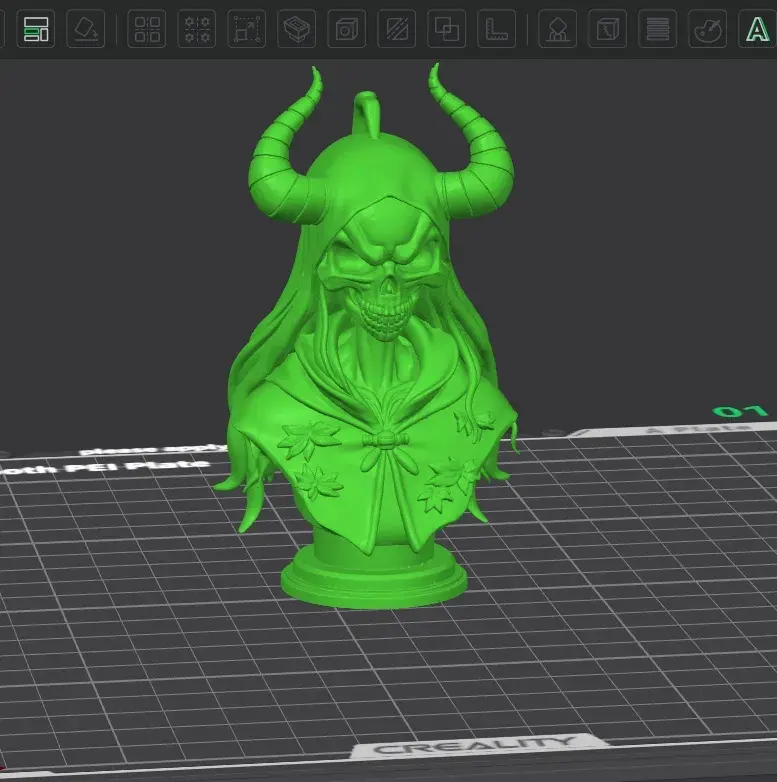Click the auto-orient tilted sheet icon
Image resolution: width=777 pixels, height=782 pixels.
coord(86,29)
